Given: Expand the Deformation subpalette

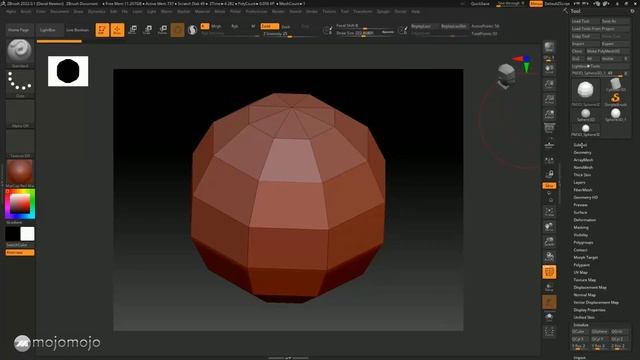Looking at the screenshot, I should coord(584,220).
